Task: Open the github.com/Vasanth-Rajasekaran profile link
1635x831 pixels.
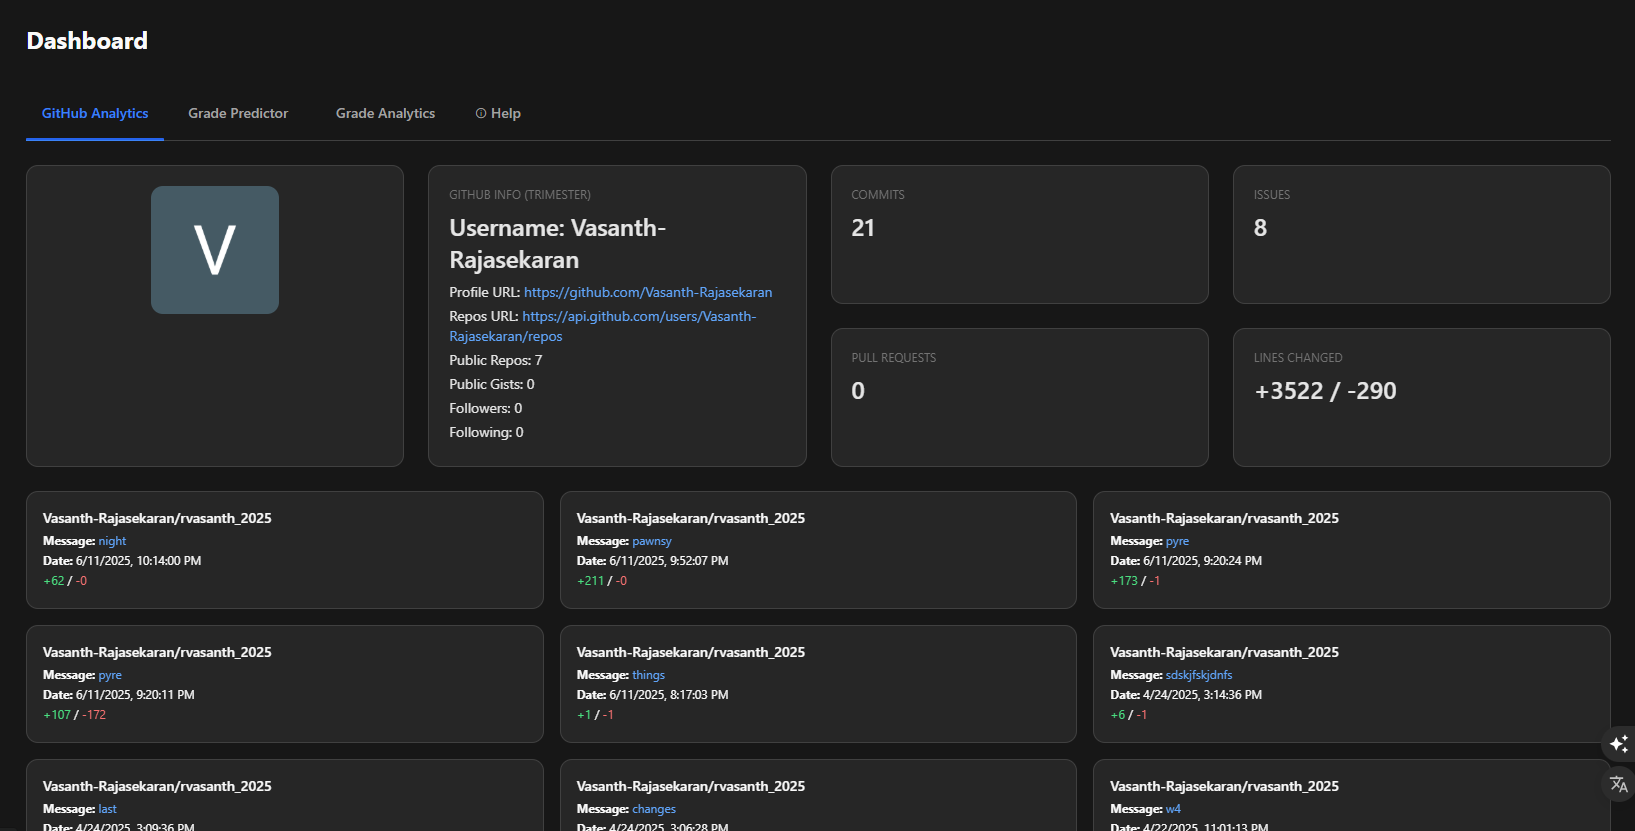Action: pos(648,293)
